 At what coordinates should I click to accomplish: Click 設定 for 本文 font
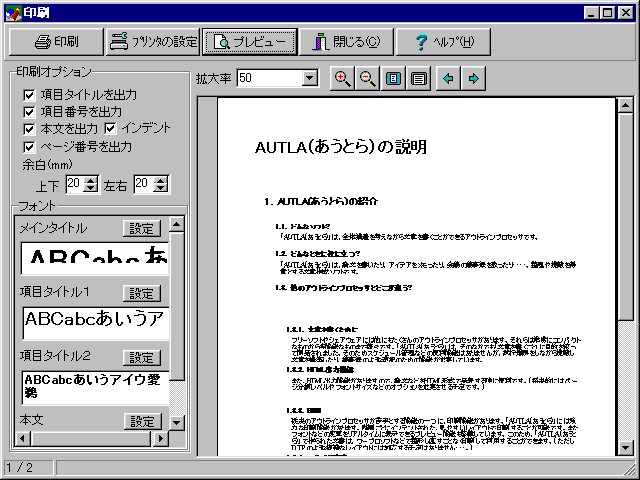[142, 421]
